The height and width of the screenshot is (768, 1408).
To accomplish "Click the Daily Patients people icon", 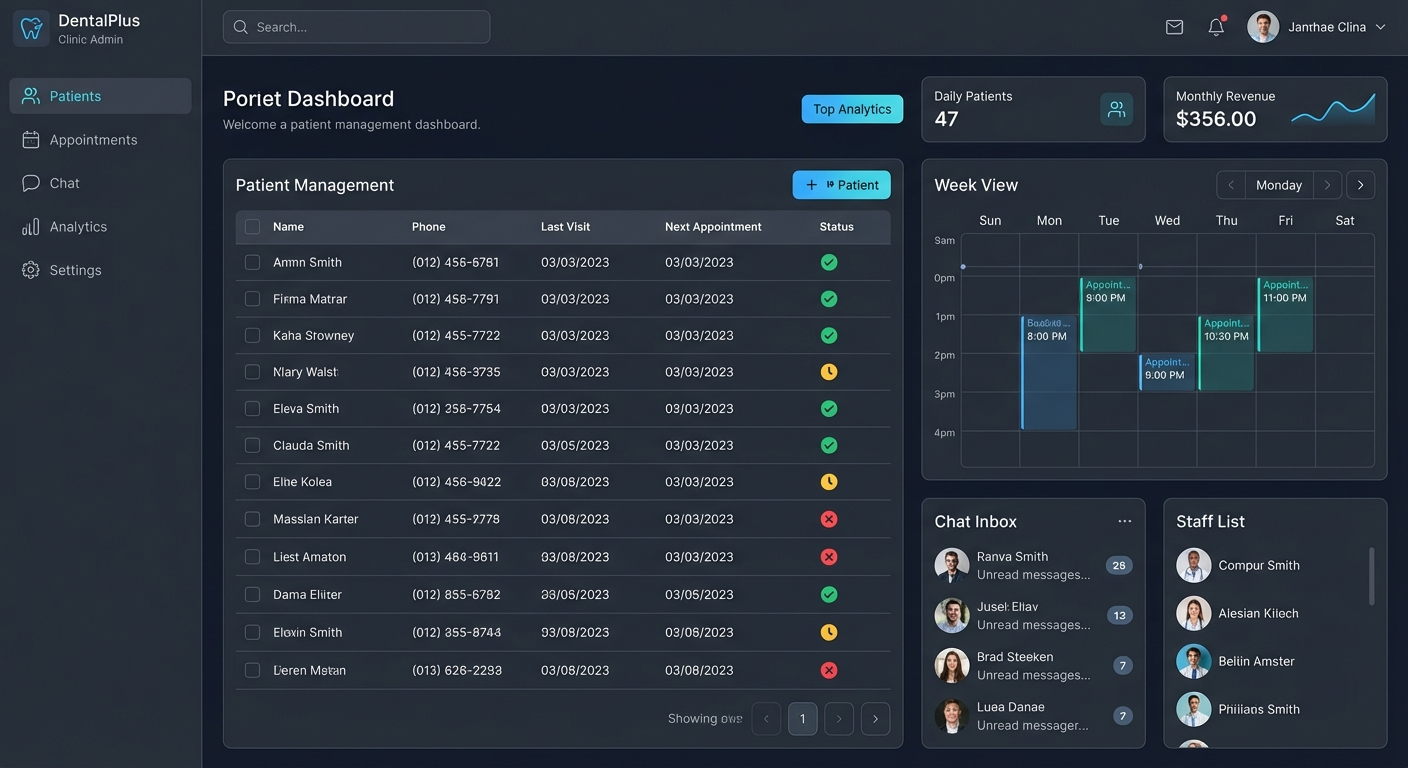I will [1116, 109].
